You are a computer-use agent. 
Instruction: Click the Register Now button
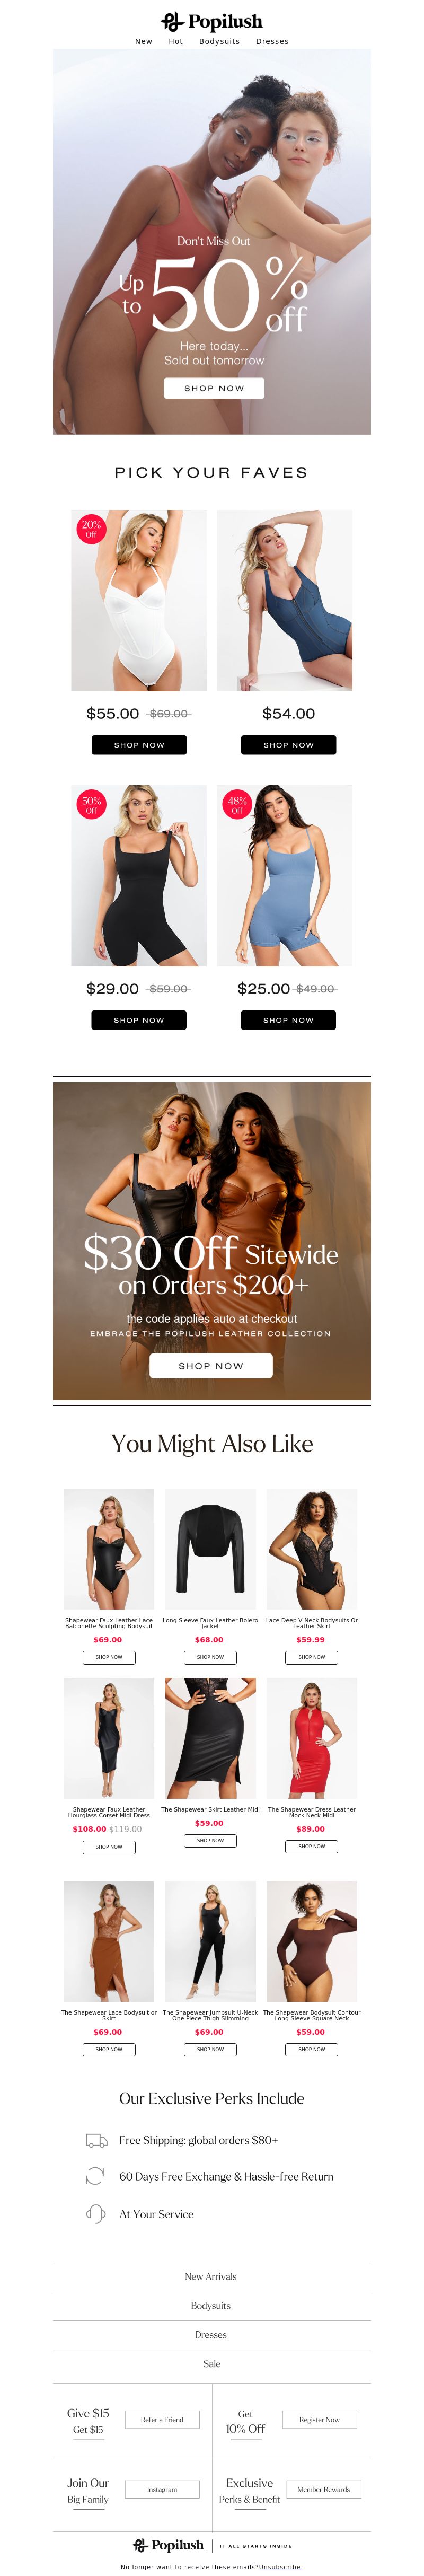point(319,2420)
